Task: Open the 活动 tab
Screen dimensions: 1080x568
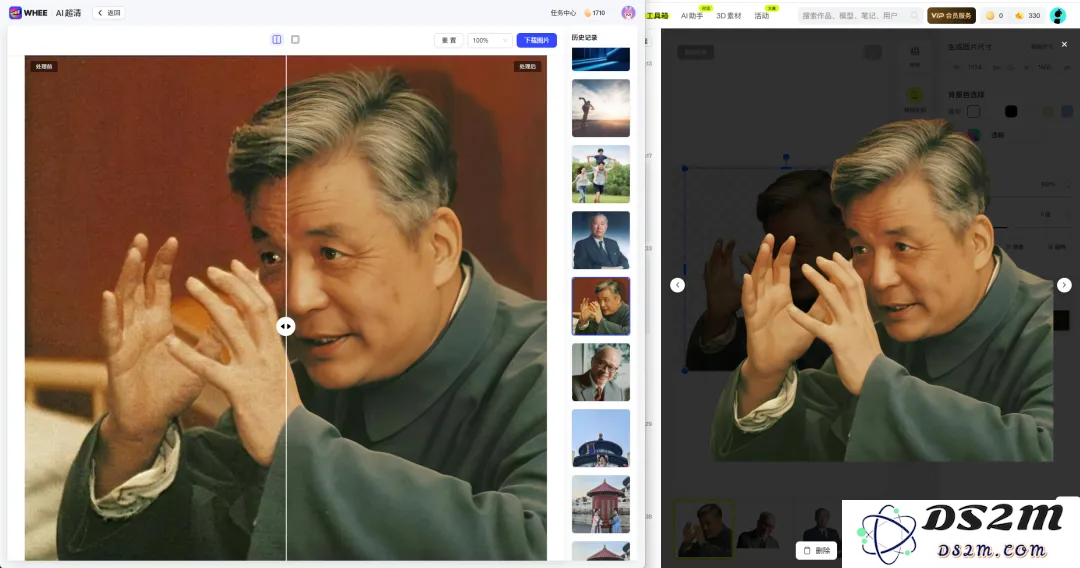Action: click(x=762, y=15)
